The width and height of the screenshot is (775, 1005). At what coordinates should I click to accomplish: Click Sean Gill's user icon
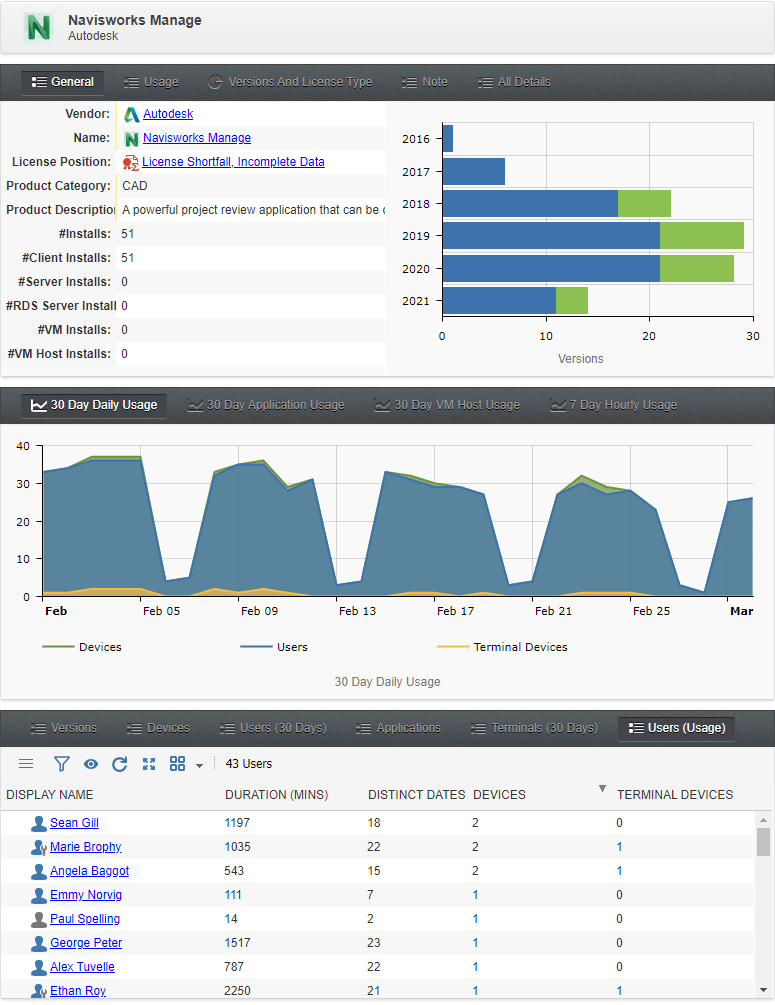(x=38, y=824)
